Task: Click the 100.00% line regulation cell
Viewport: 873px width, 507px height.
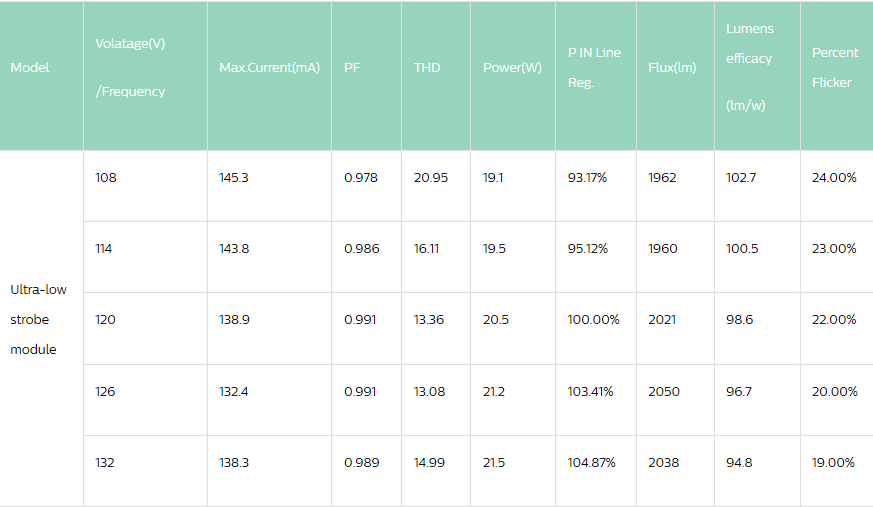Action: tap(594, 320)
